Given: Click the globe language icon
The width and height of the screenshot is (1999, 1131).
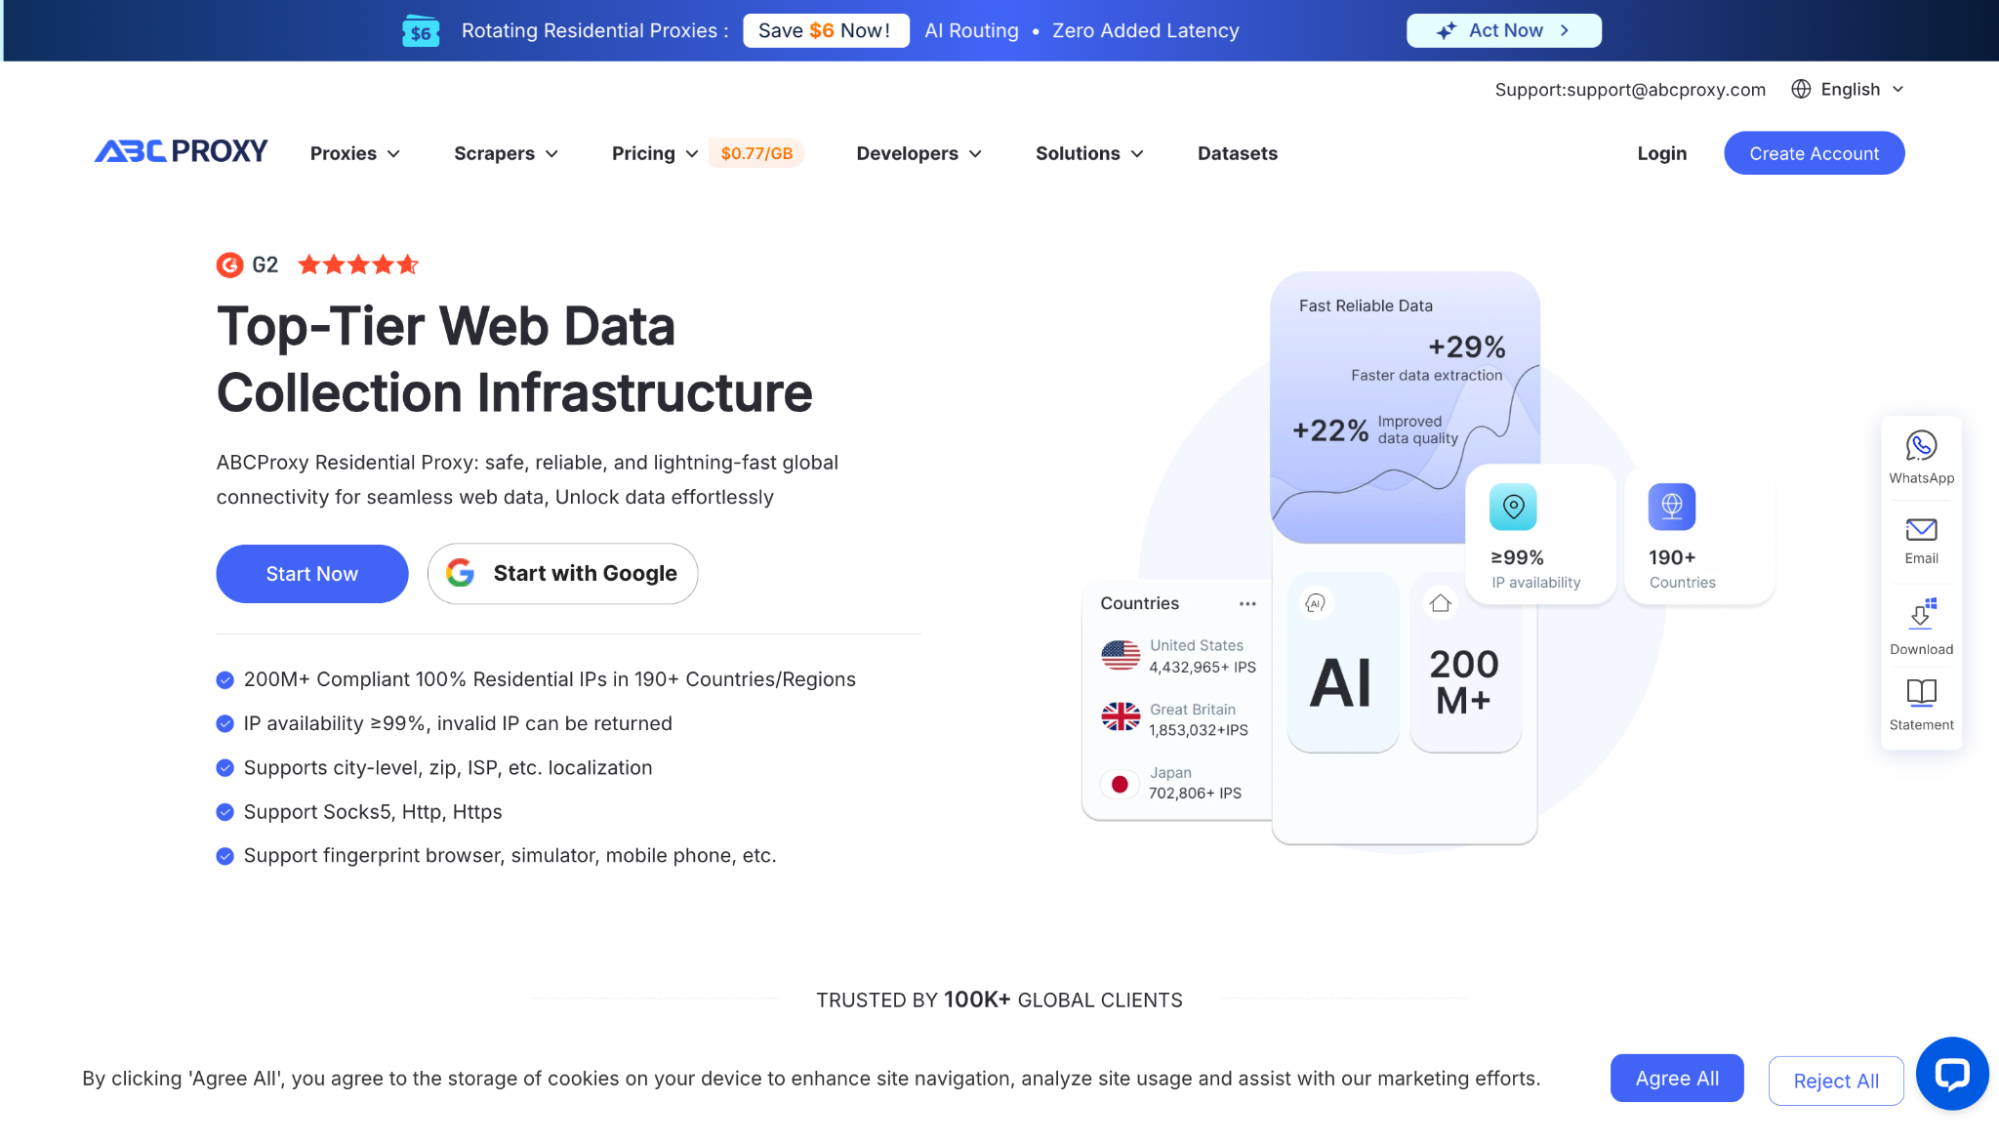Looking at the screenshot, I should click(1801, 89).
